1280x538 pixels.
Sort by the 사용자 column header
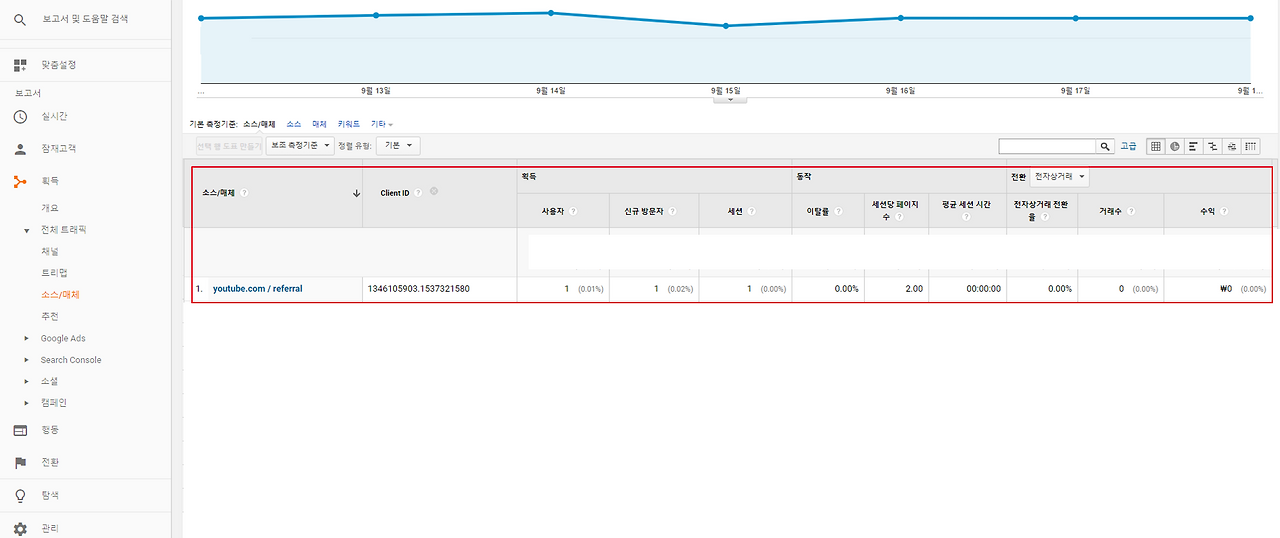[553, 211]
